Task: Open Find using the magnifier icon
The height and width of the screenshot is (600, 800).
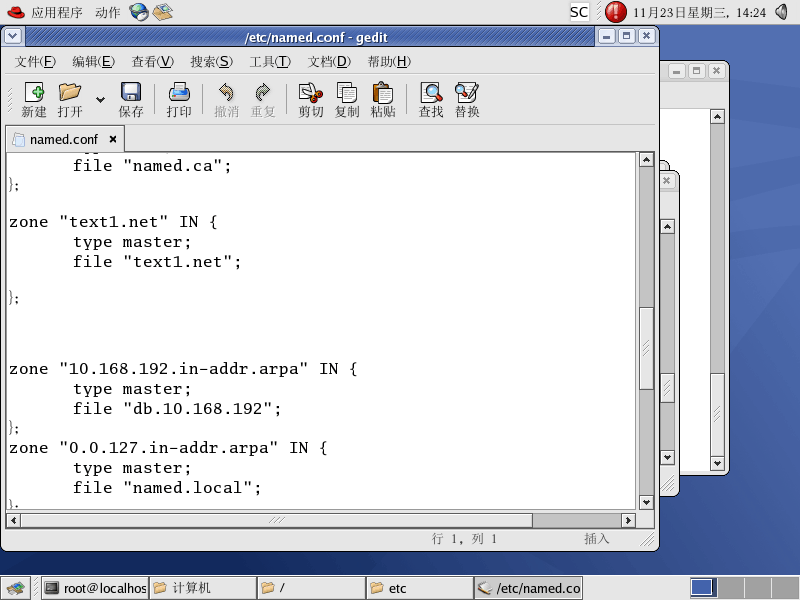Action: click(431, 93)
